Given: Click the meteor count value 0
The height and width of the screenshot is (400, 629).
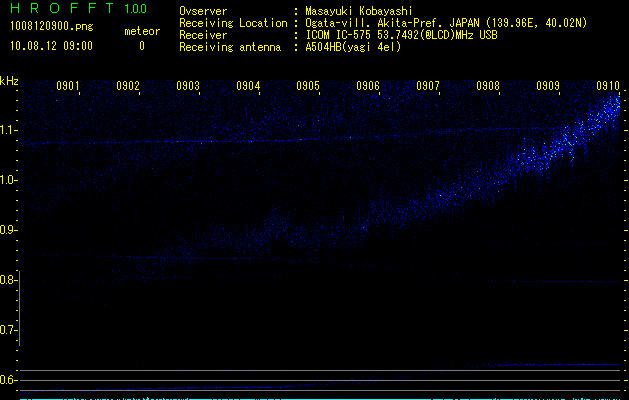Looking at the screenshot, I should [142, 46].
